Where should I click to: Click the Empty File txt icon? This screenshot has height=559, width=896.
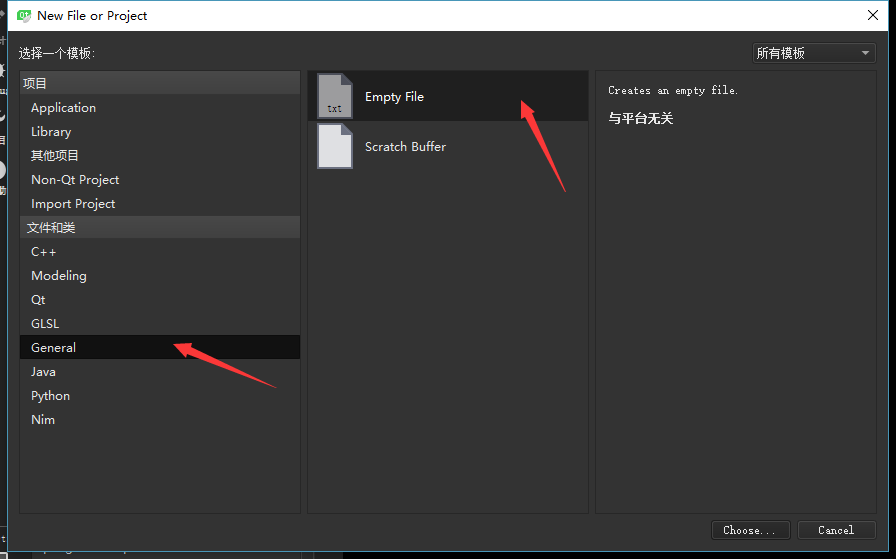pyautogui.click(x=335, y=96)
